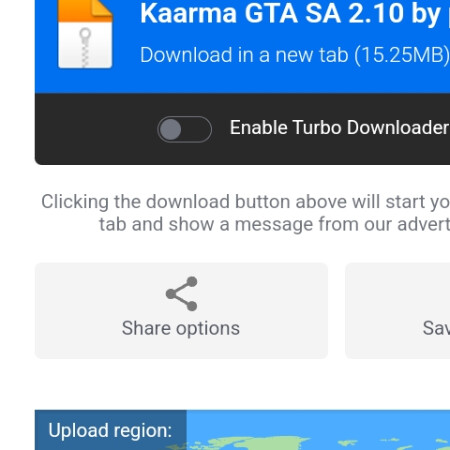Click the orange zip file icon
This screenshot has height=450, width=450.
85,34
